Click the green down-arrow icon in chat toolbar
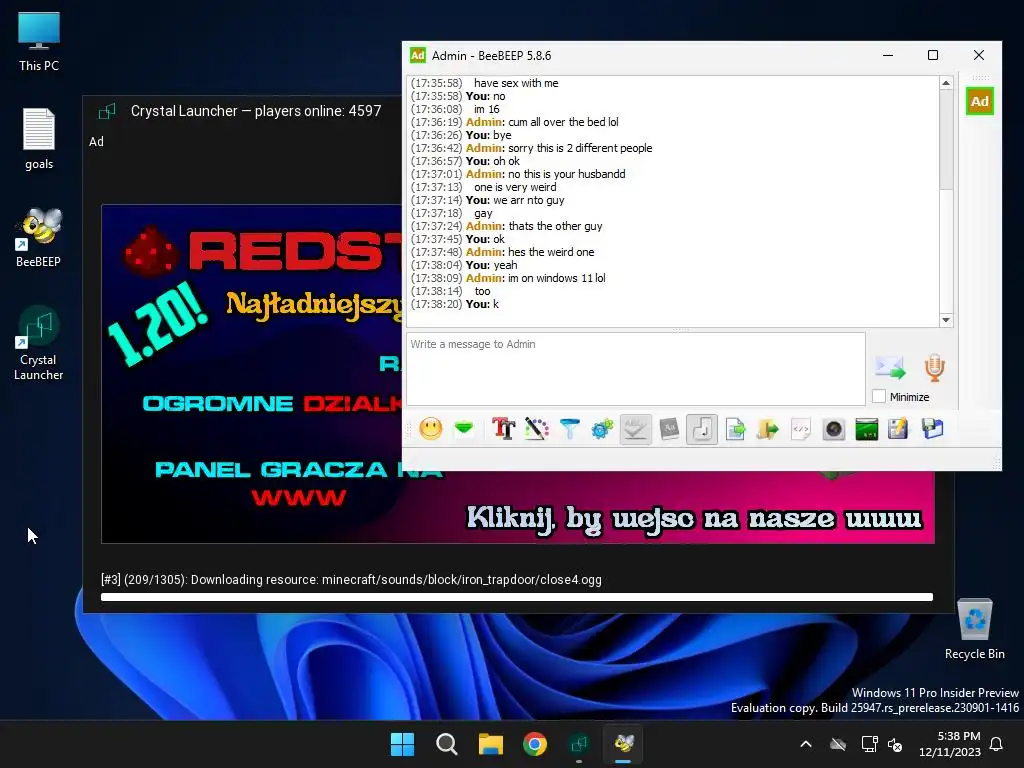 click(464, 429)
